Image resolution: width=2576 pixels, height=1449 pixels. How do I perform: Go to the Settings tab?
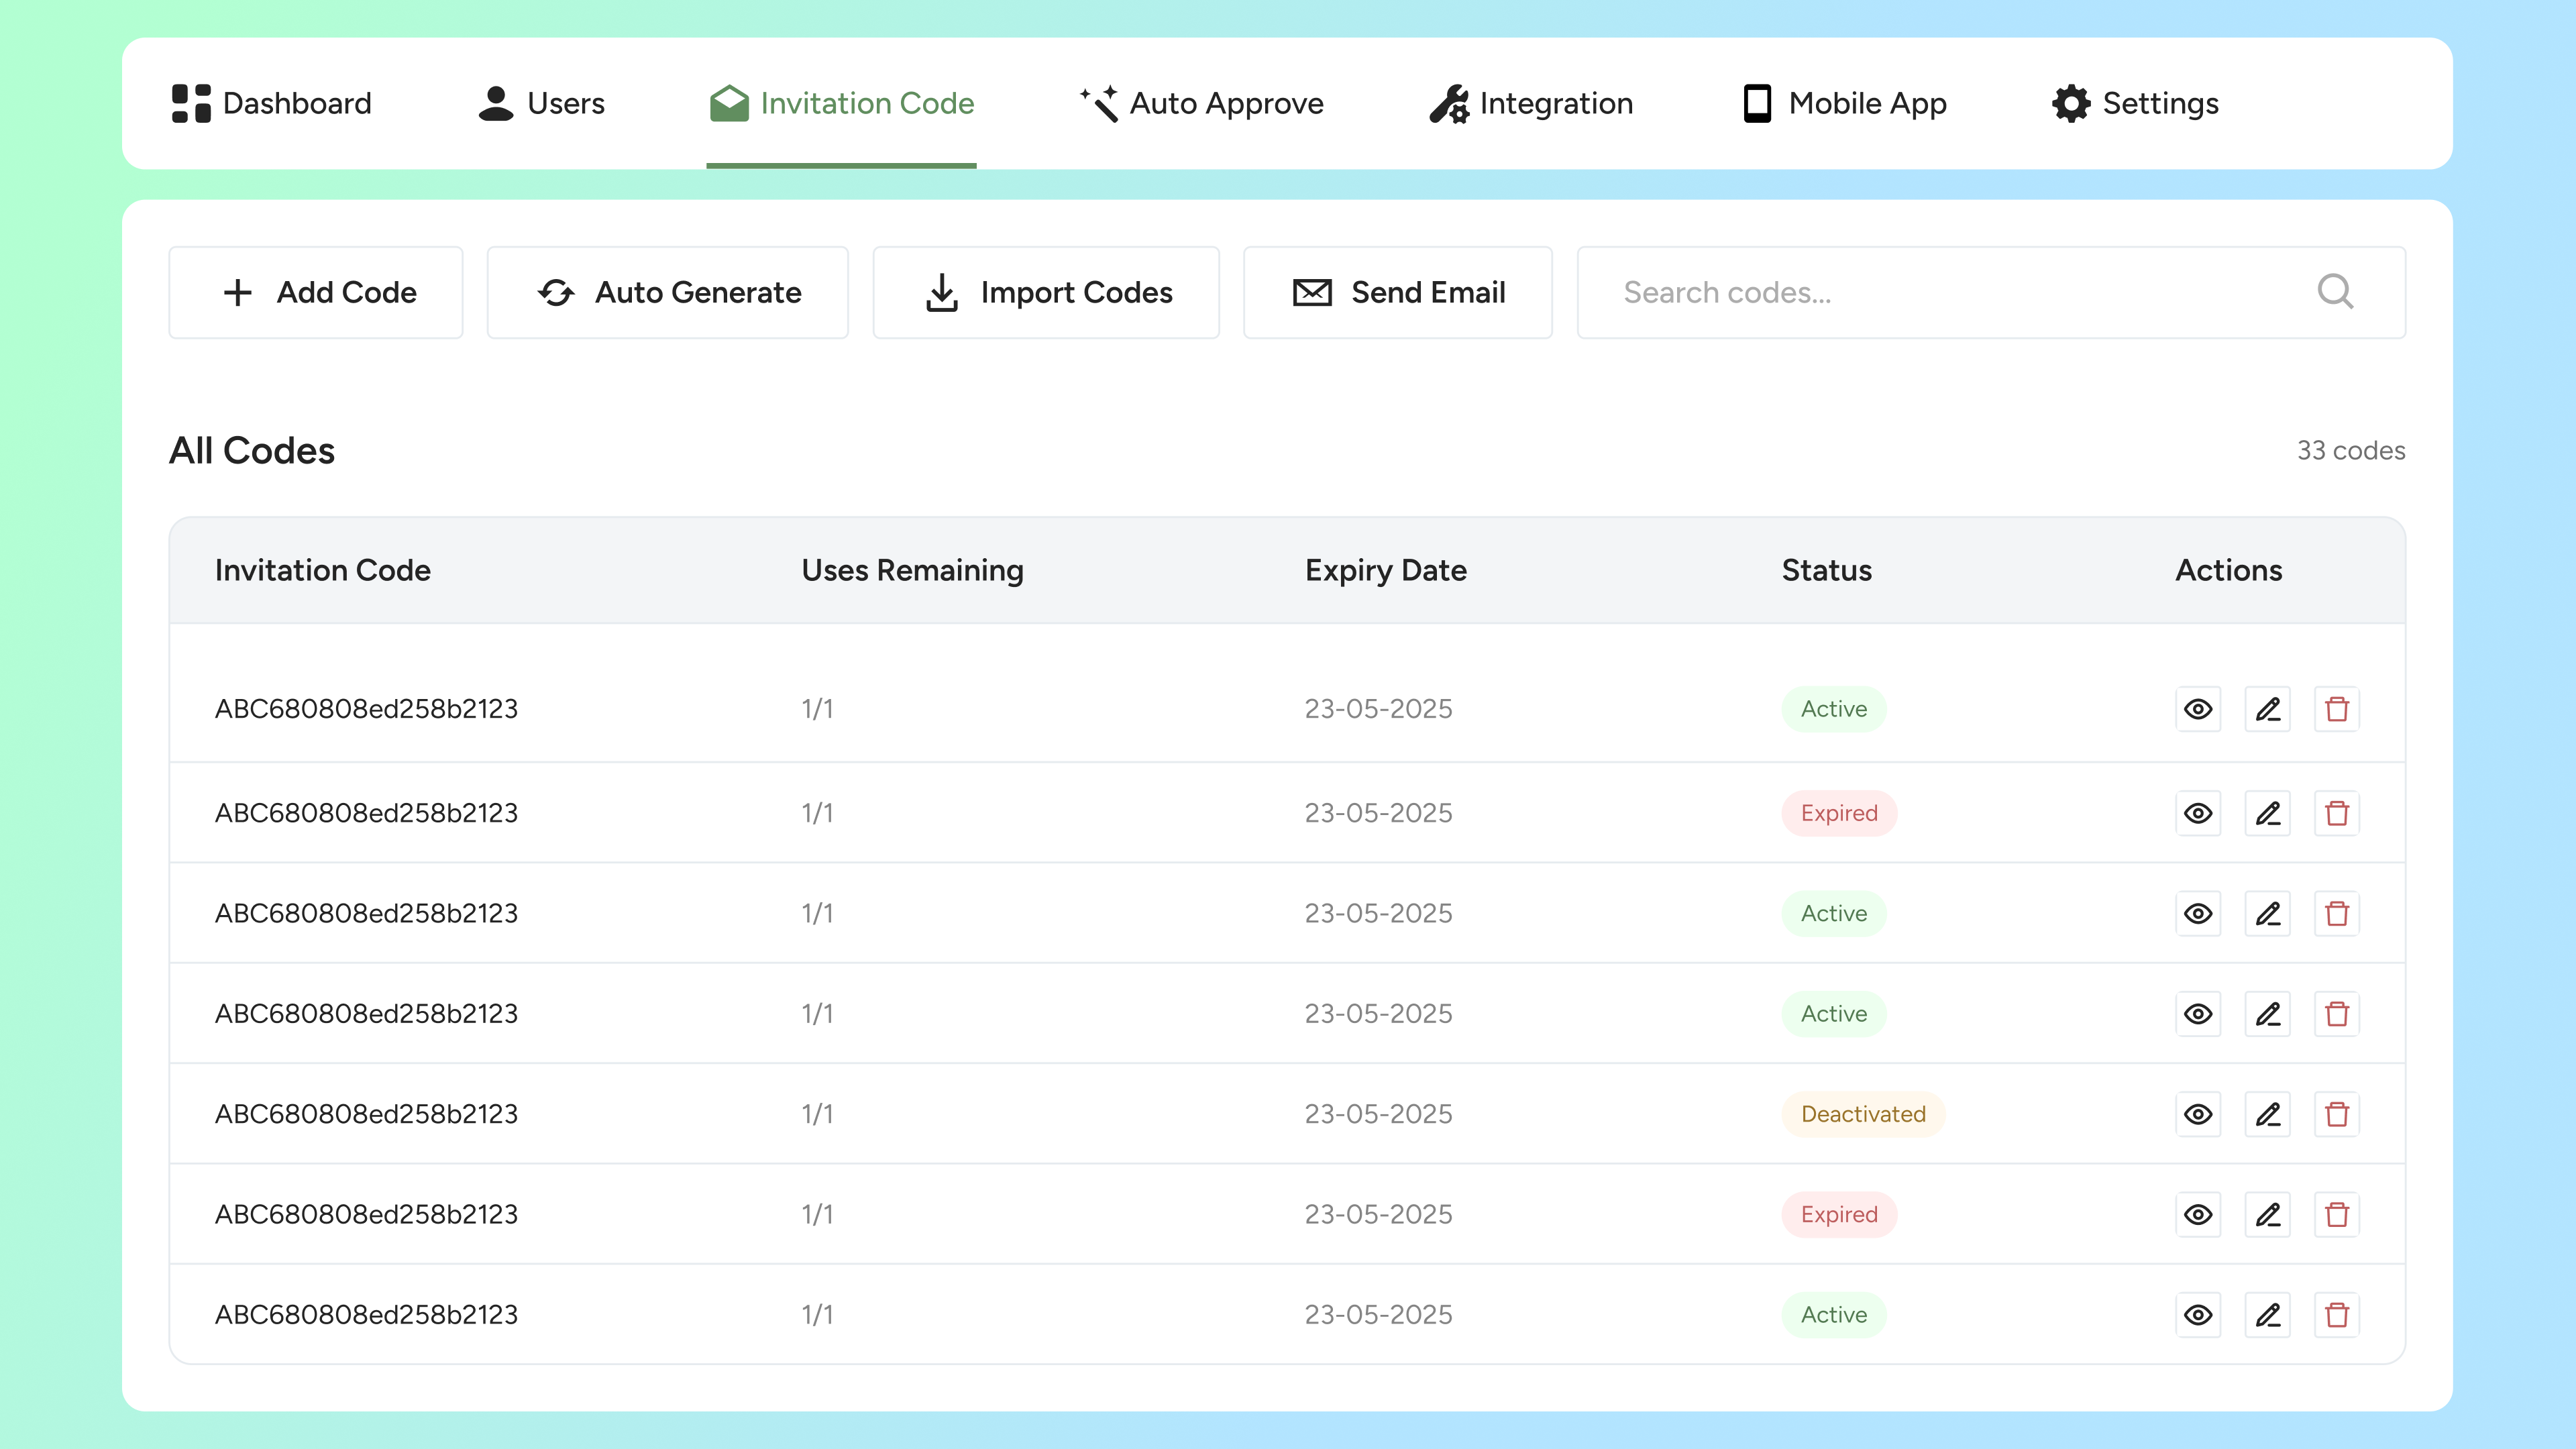2135,103
